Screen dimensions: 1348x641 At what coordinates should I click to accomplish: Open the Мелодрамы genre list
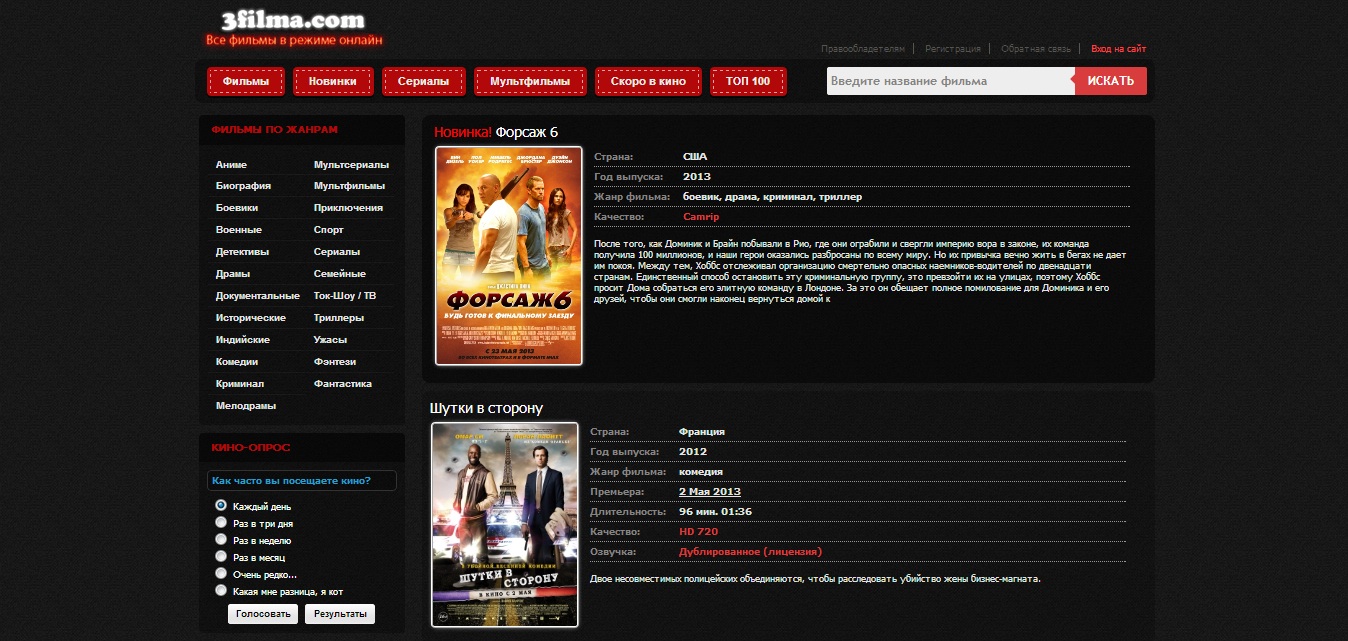pos(246,406)
